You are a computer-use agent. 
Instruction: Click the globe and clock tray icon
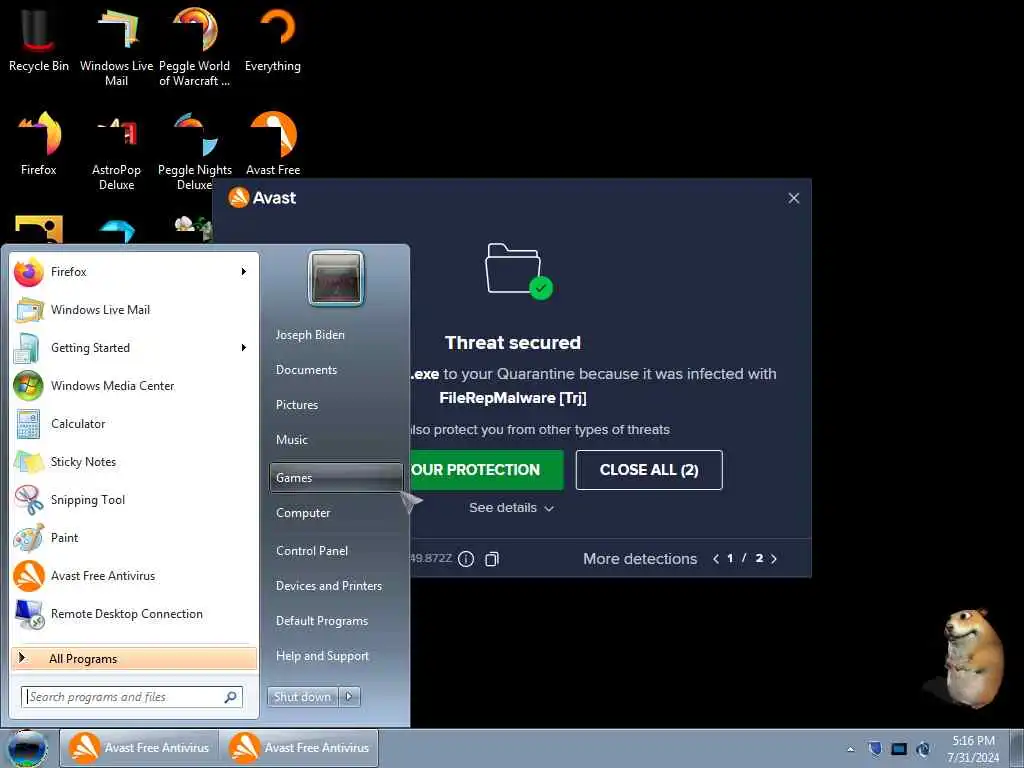coord(923,748)
